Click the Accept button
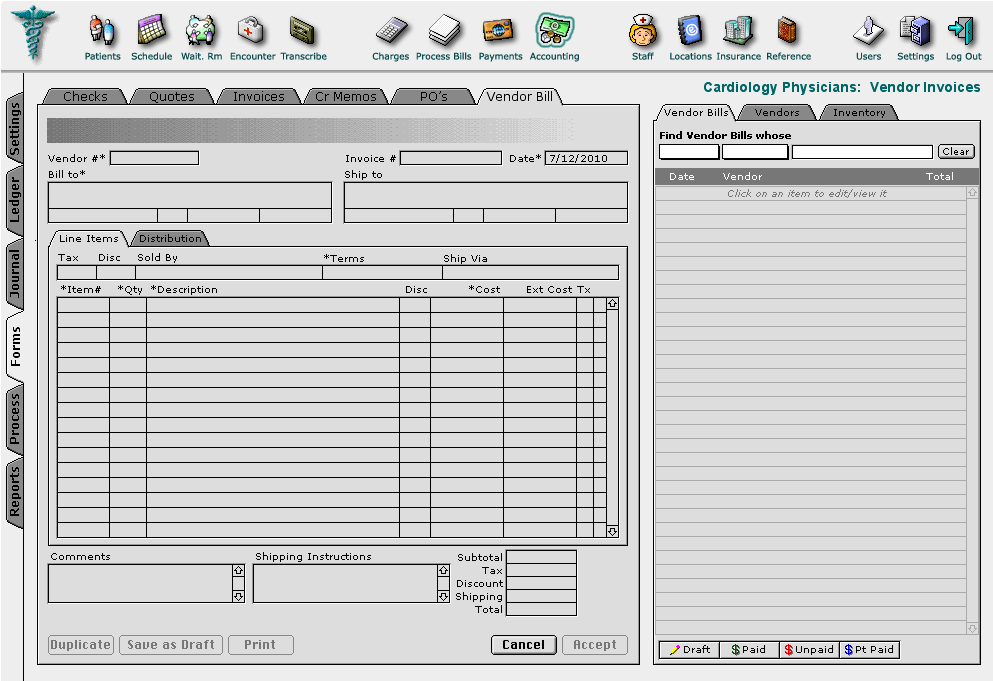 click(595, 645)
